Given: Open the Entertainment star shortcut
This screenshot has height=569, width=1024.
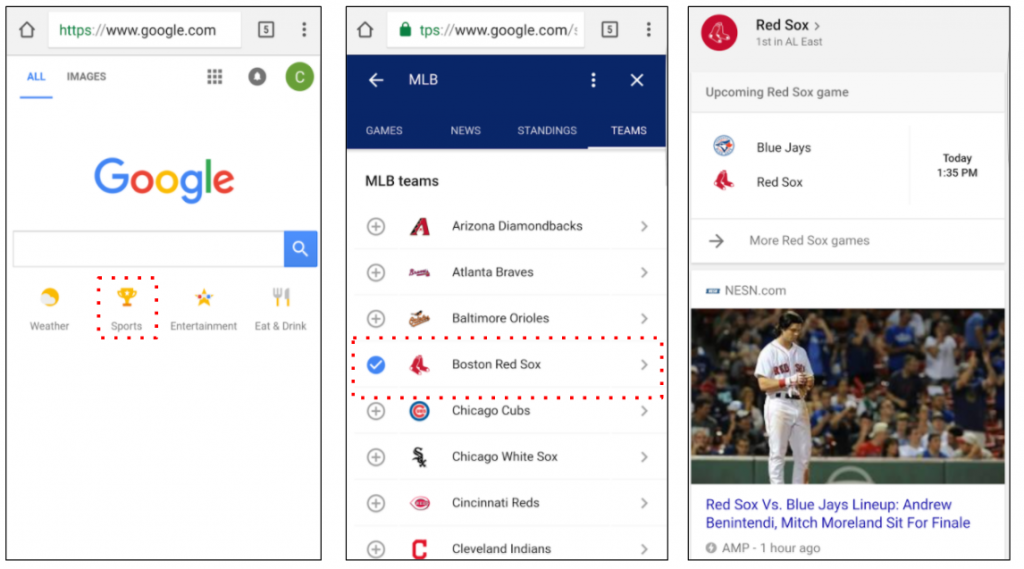Looking at the screenshot, I should tap(204, 308).
